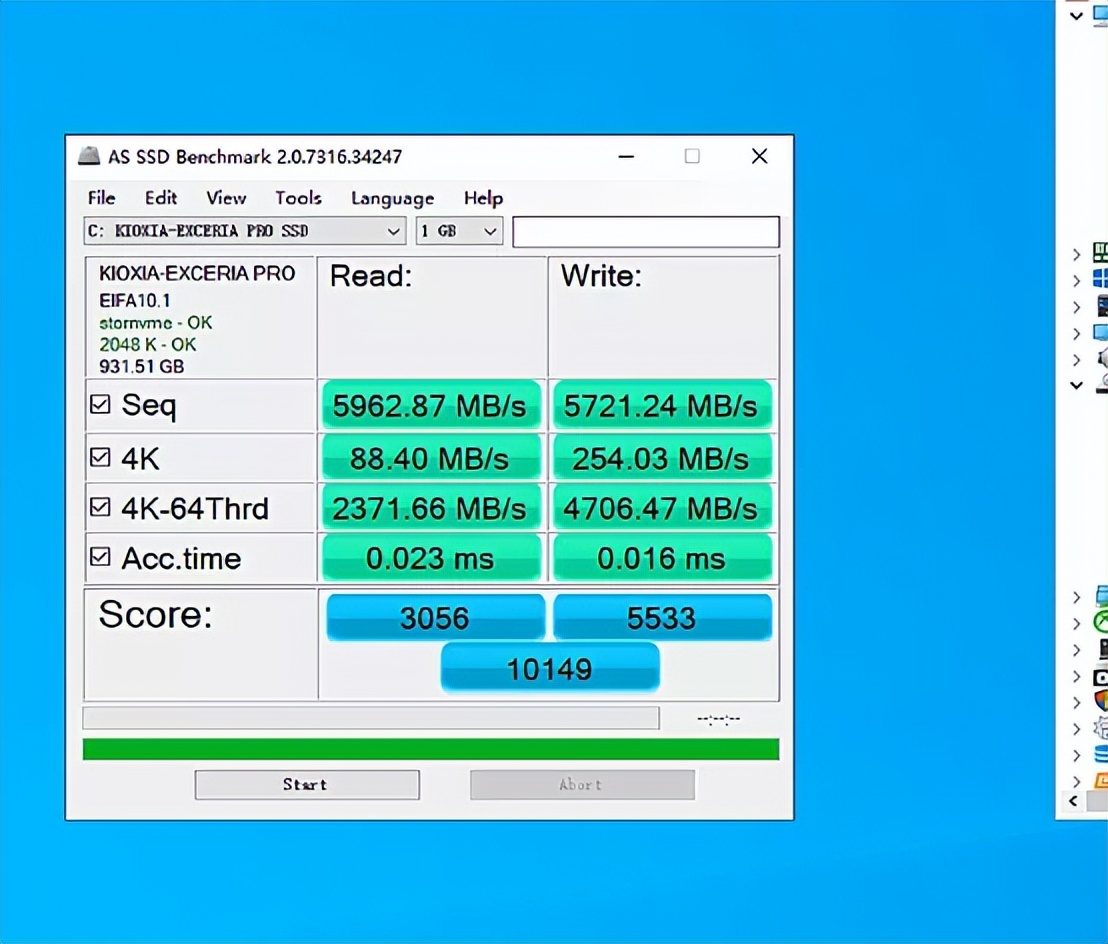Click the left scroll arrow in right window

(1073, 801)
